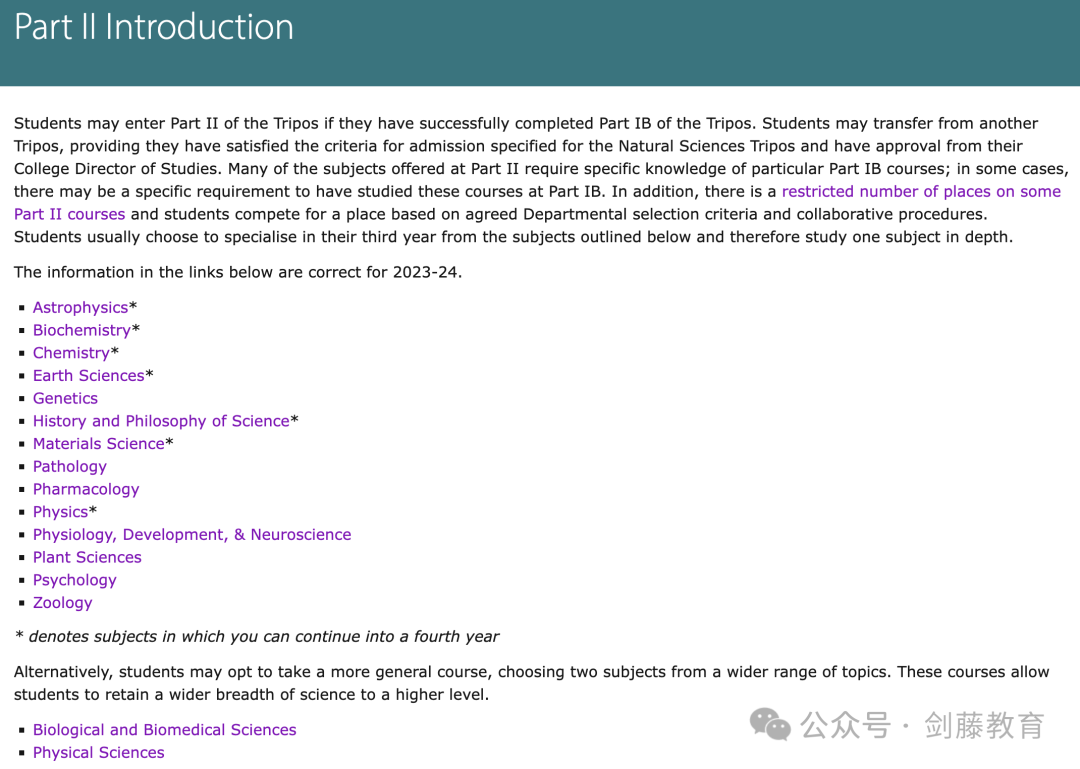Open Physiology, Development, & Neuroscience link
This screenshot has width=1080, height=769.
point(192,535)
